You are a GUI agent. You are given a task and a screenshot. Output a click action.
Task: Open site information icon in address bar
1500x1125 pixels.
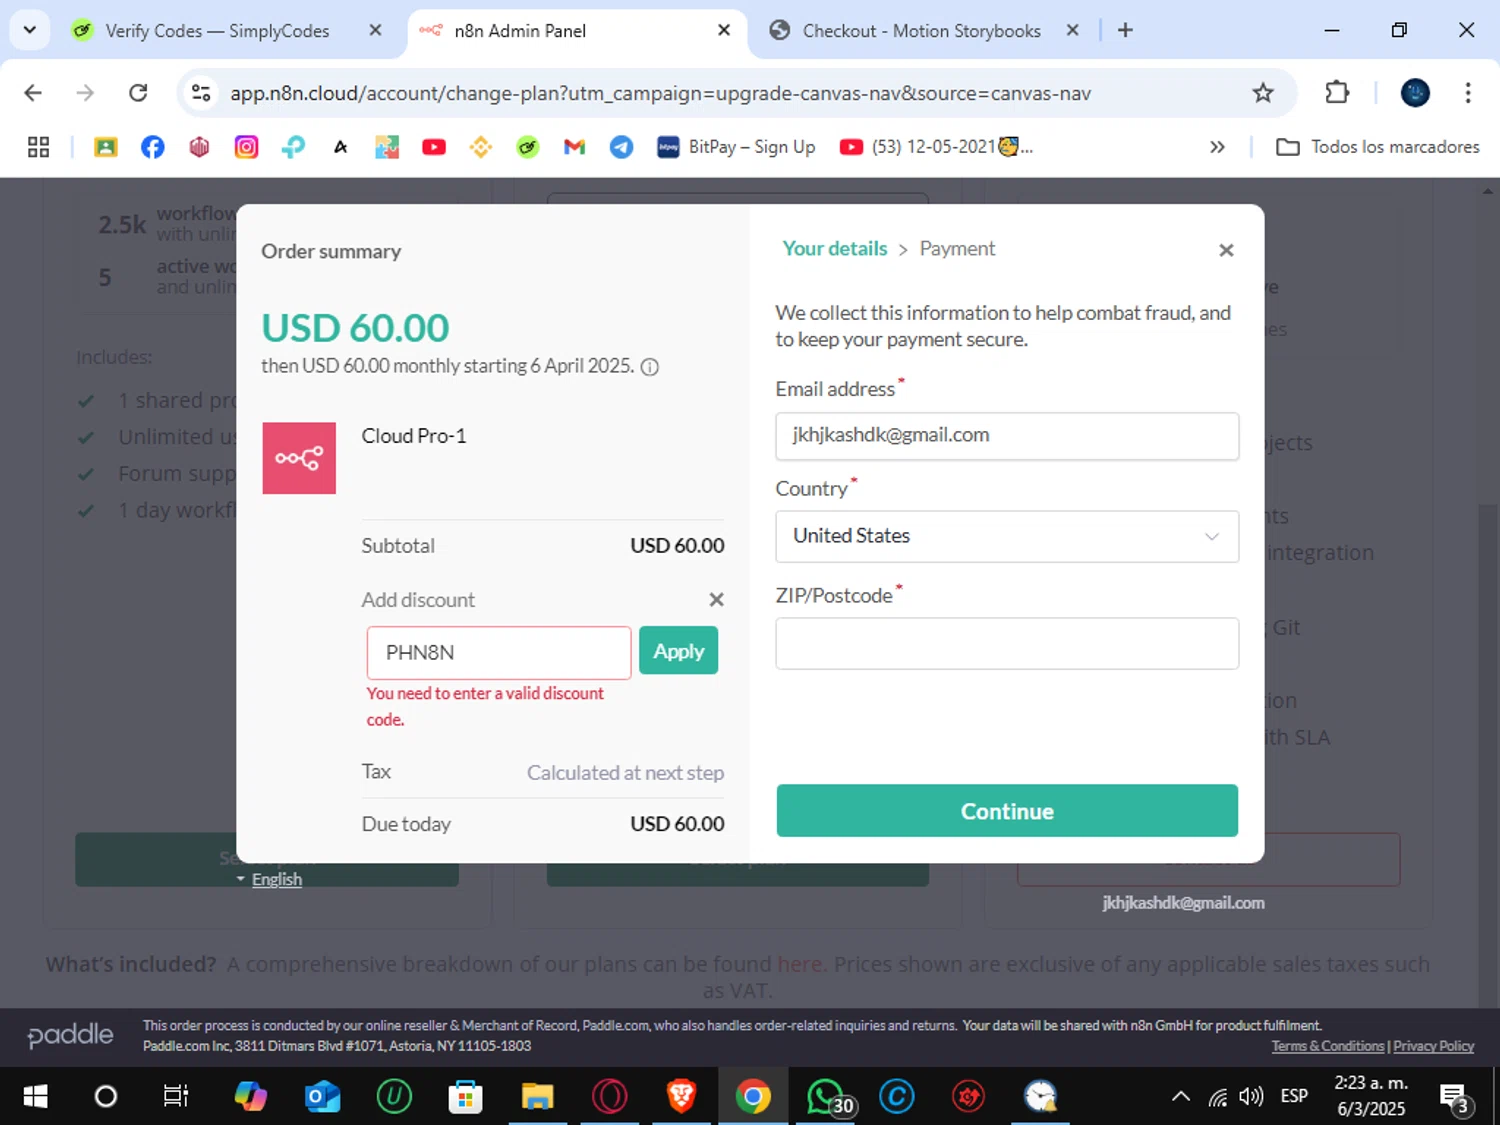click(x=201, y=93)
